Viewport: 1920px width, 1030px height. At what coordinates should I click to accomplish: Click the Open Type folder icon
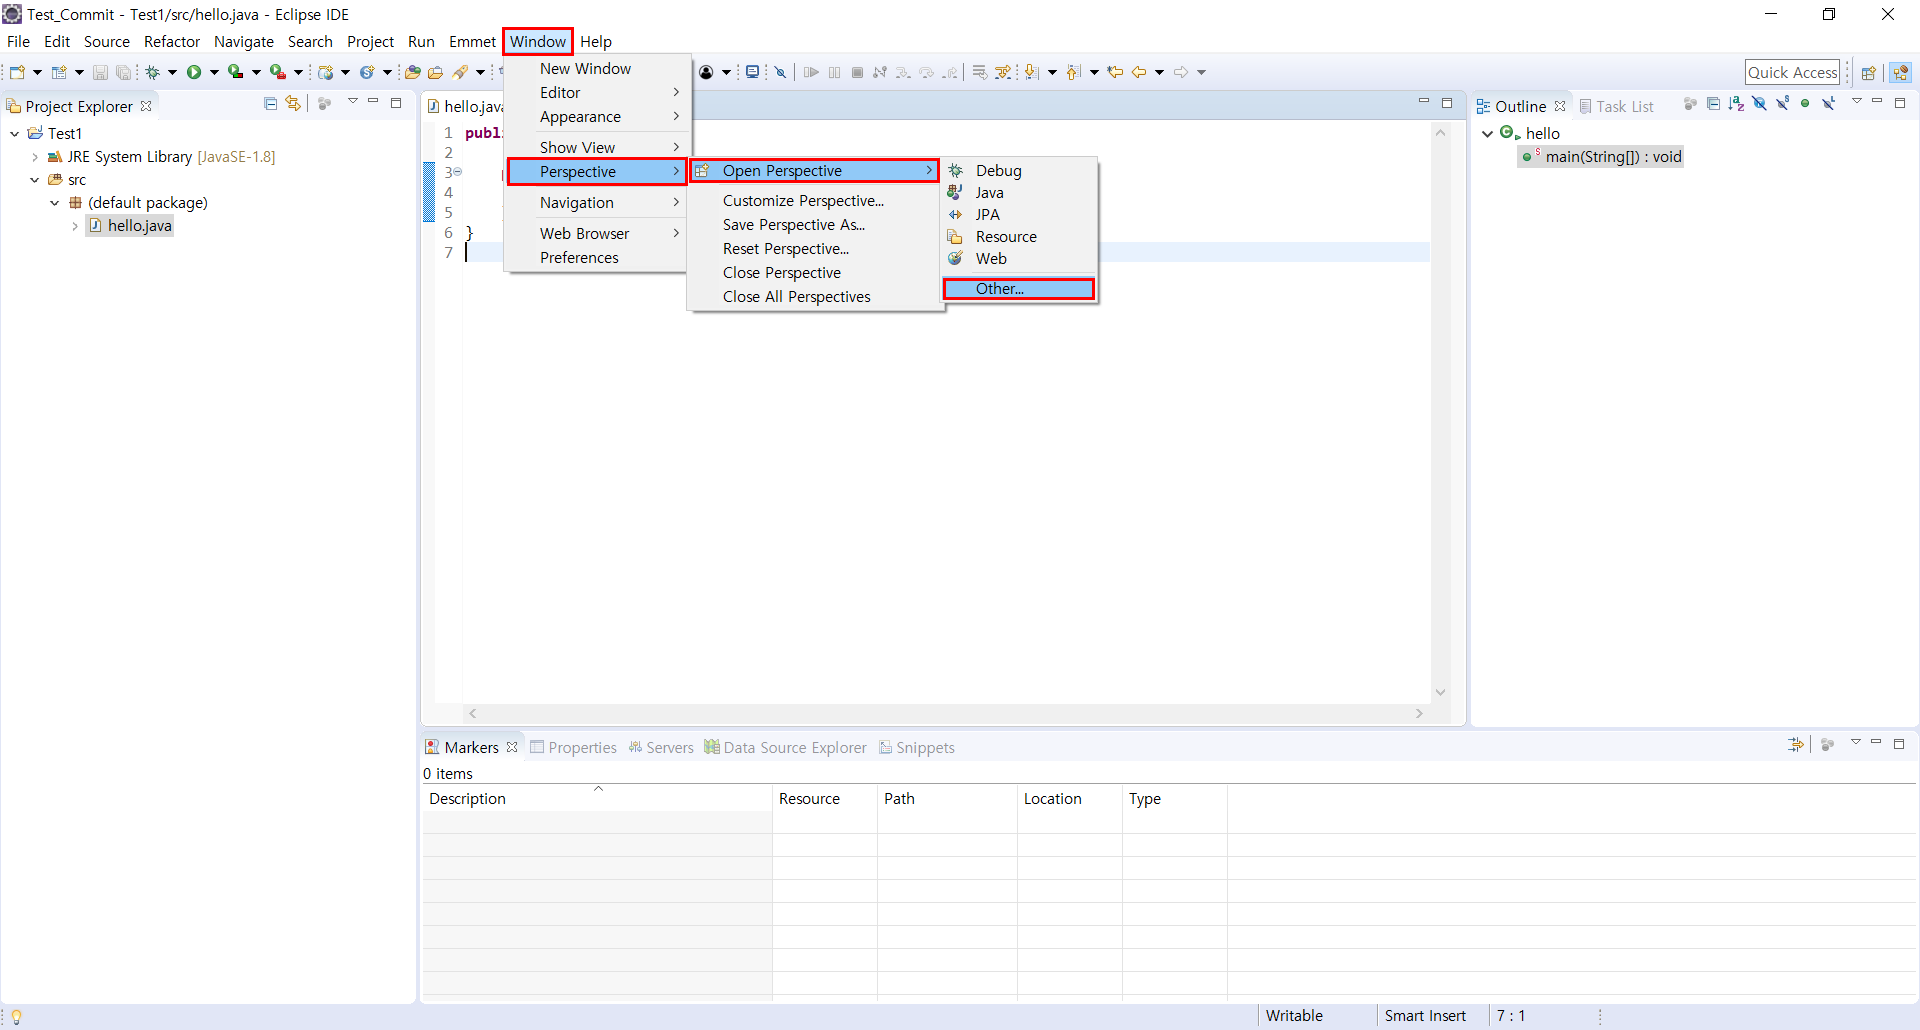point(412,72)
